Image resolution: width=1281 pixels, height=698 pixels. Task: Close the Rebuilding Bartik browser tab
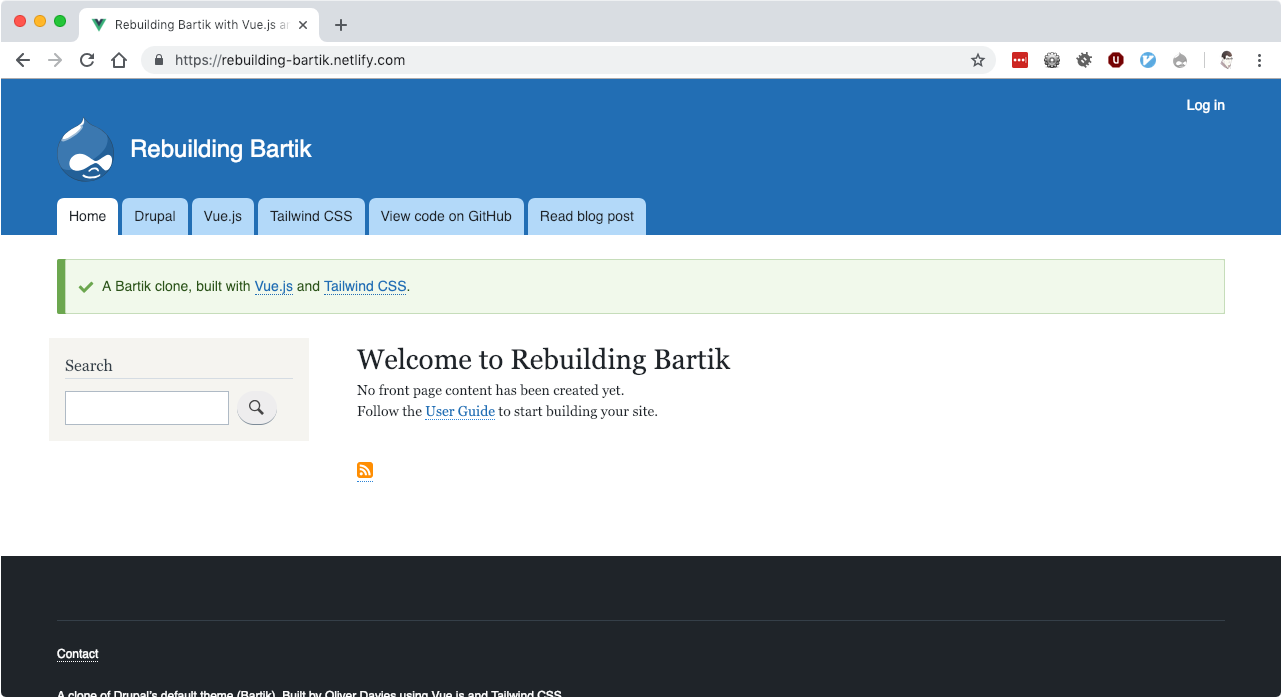tap(303, 25)
